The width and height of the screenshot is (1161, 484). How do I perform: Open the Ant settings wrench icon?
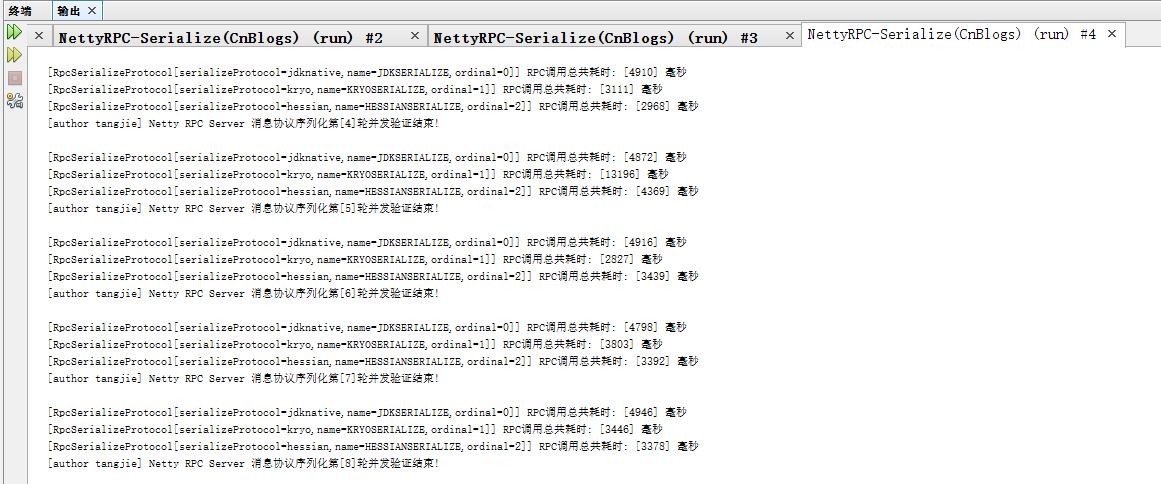[14, 101]
